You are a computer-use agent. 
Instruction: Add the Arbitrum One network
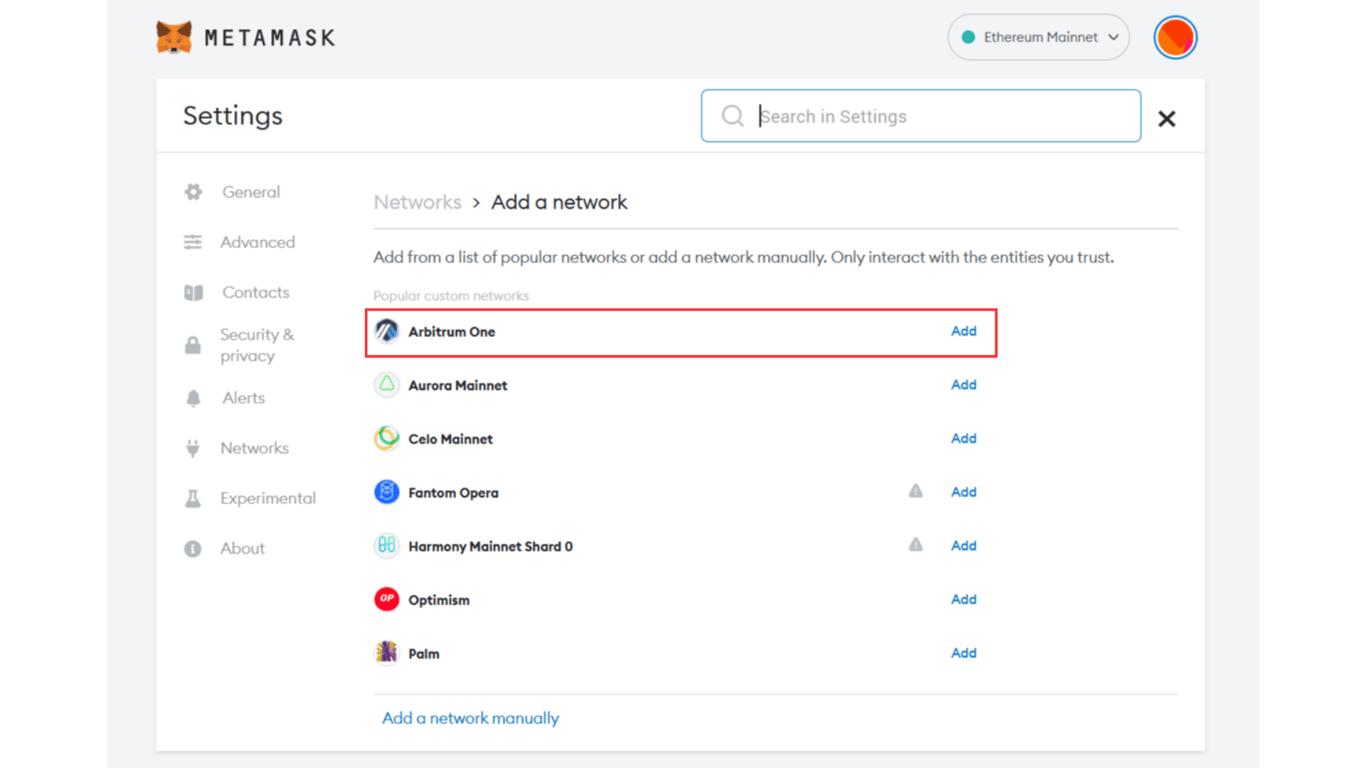coord(963,331)
